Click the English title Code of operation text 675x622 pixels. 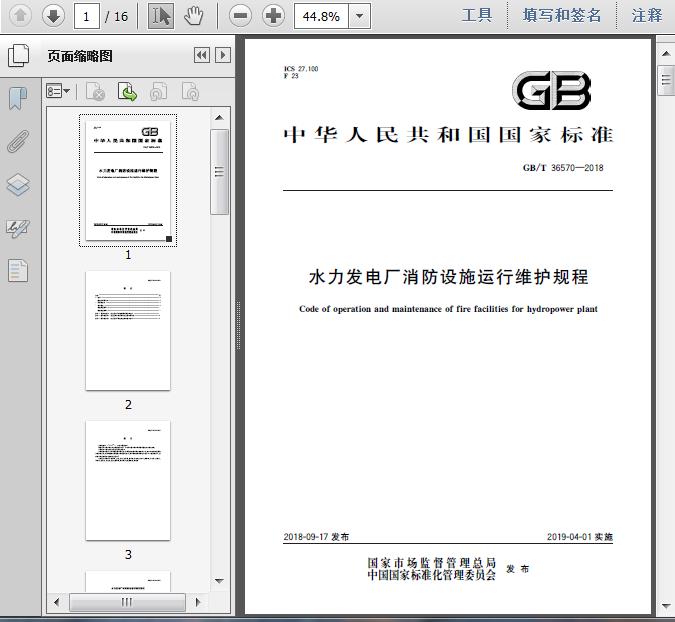448,309
